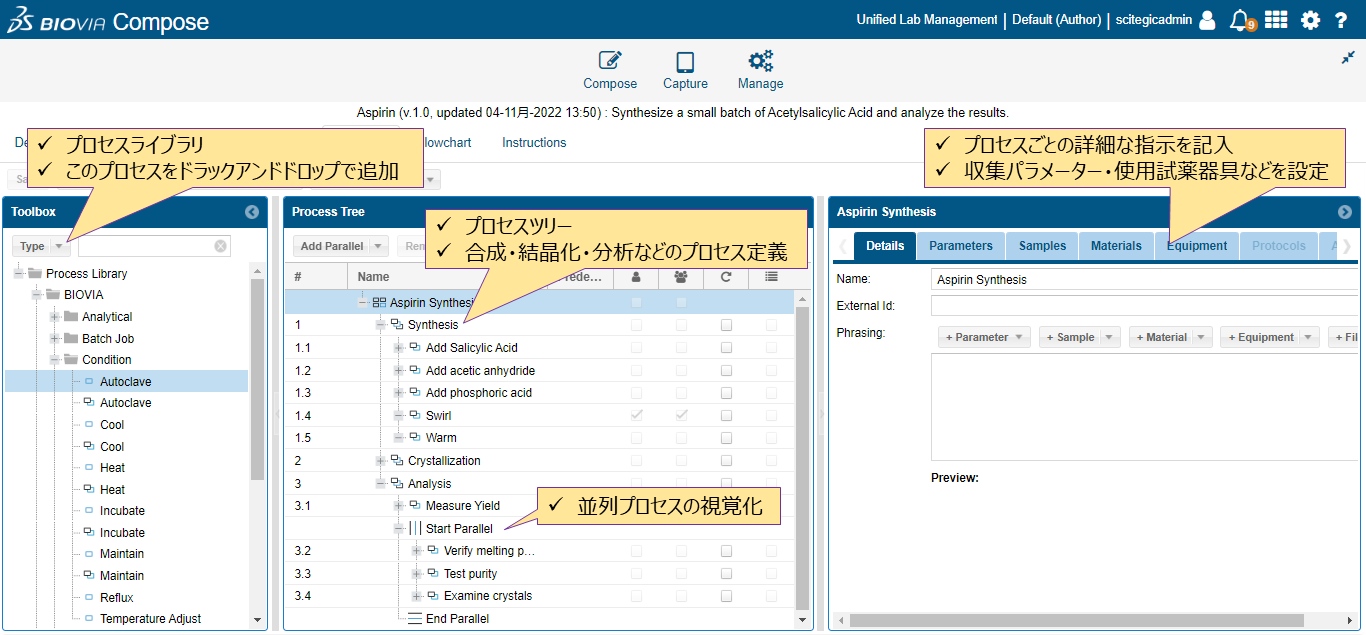Tick circular-arrow column checkbox for Add phosphoric acid
The height and width of the screenshot is (635, 1366).
coord(726,393)
